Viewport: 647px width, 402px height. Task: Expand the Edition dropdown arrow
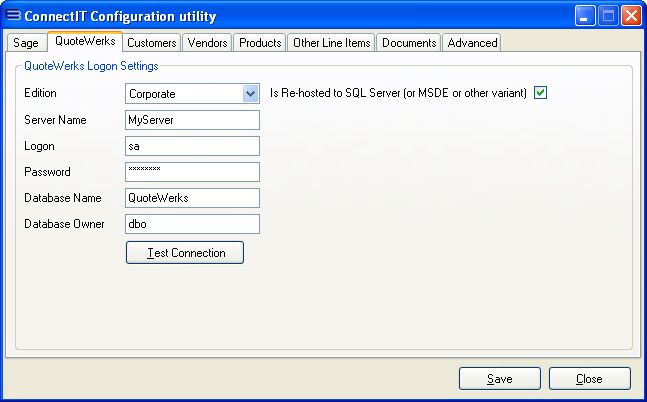click(x=250, y=94)
